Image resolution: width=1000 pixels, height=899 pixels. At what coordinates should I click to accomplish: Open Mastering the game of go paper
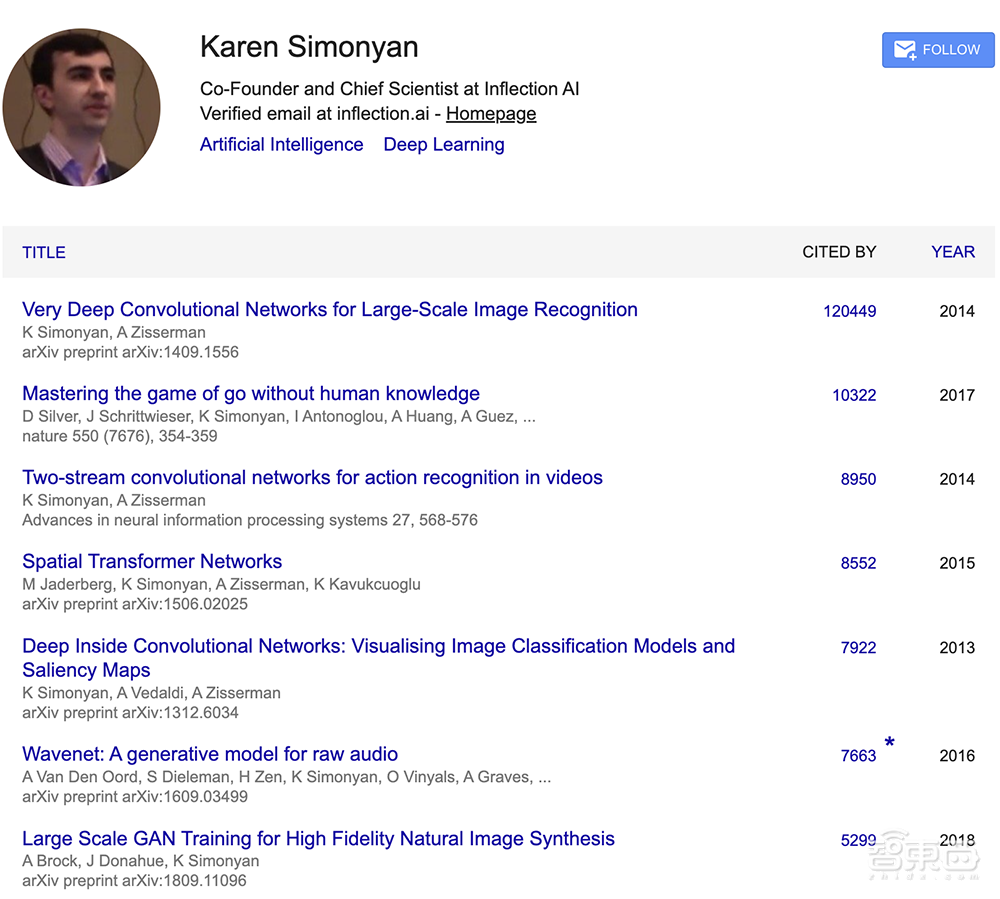point(251,394)
